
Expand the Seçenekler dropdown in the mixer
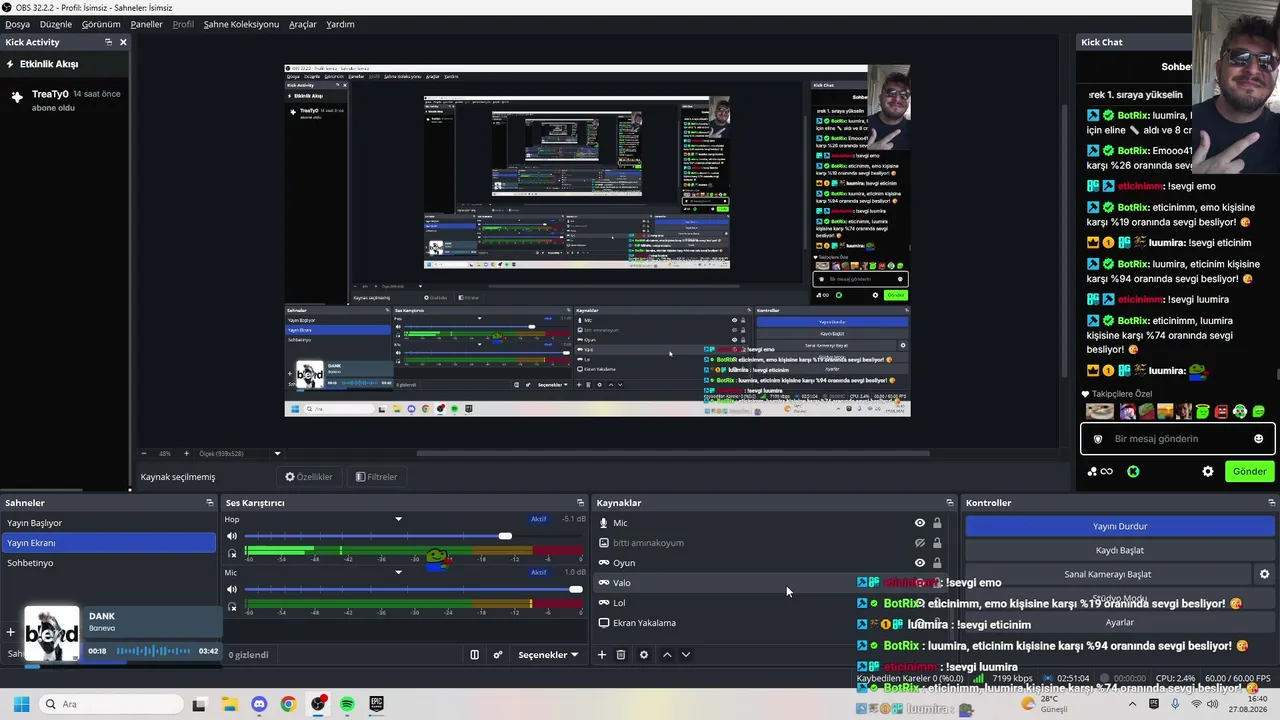point(548,655)
